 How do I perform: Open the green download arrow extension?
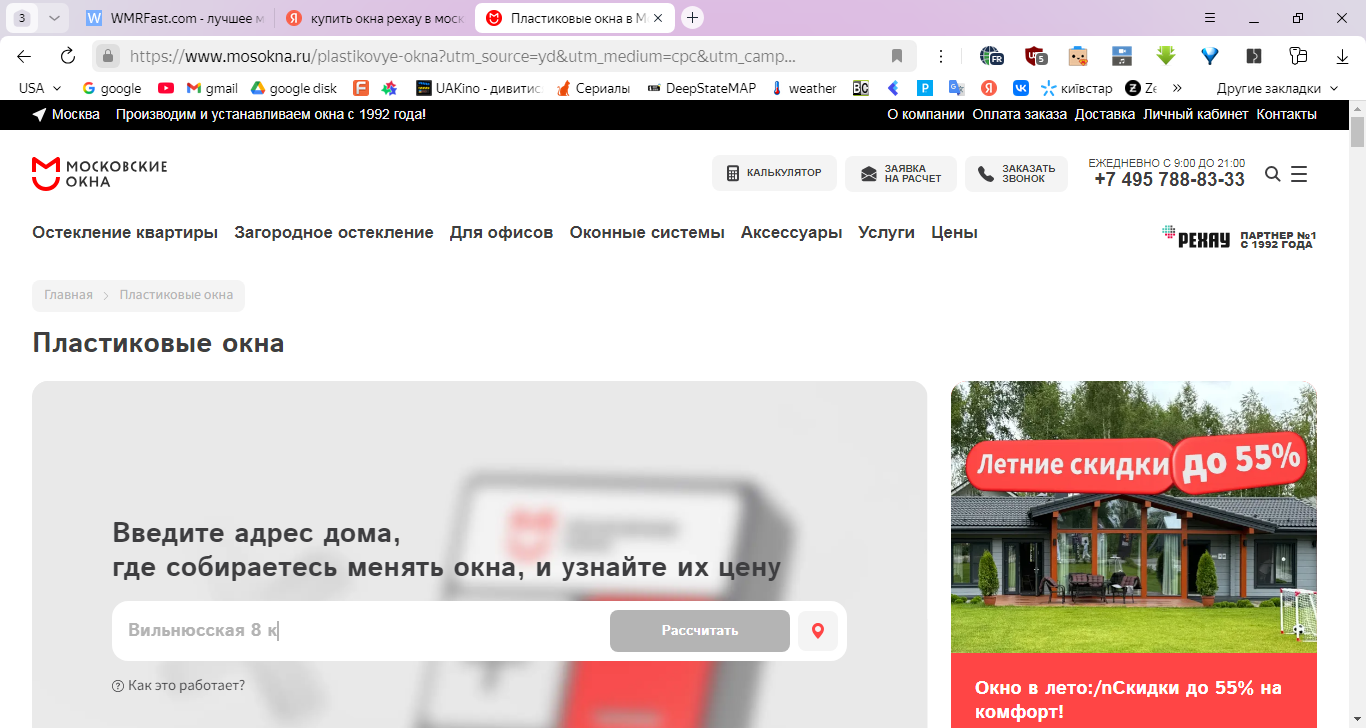point(1165,56)
